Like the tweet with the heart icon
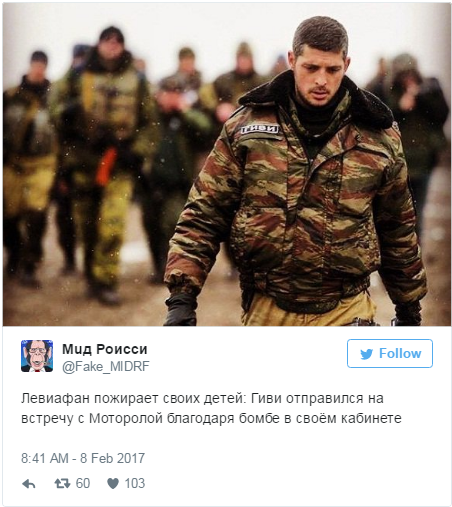This screenshot has width=452, height=507. point(113,483)
